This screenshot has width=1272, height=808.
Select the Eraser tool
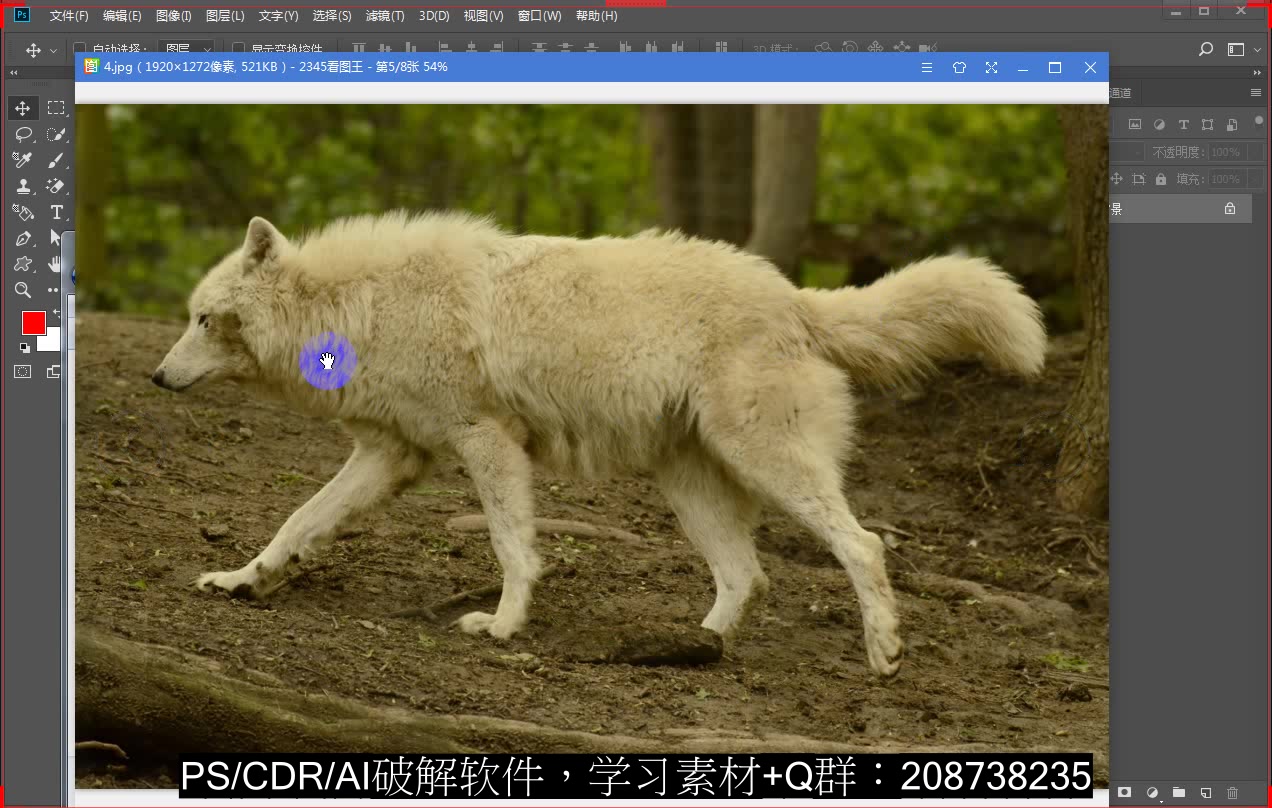56,185
